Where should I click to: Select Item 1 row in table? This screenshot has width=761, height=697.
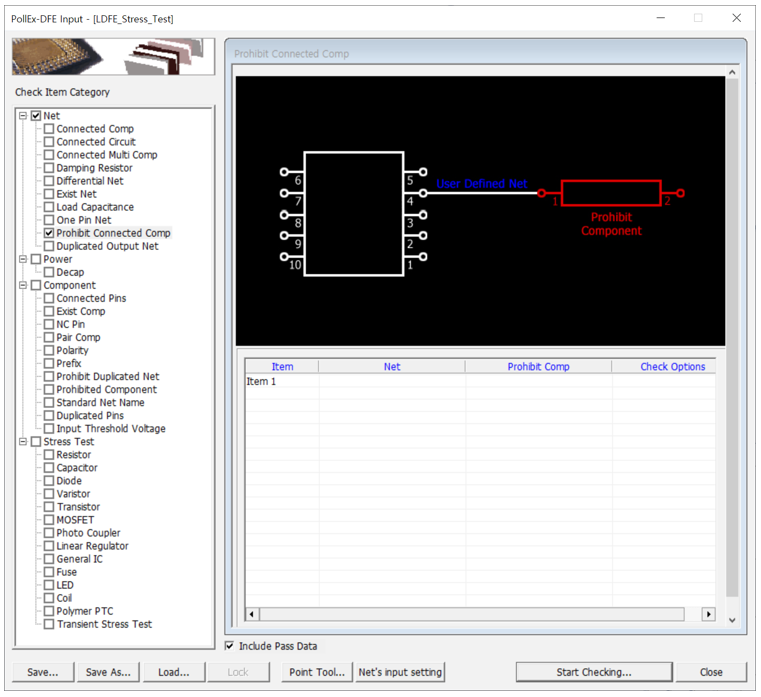[x=261, y=382]
